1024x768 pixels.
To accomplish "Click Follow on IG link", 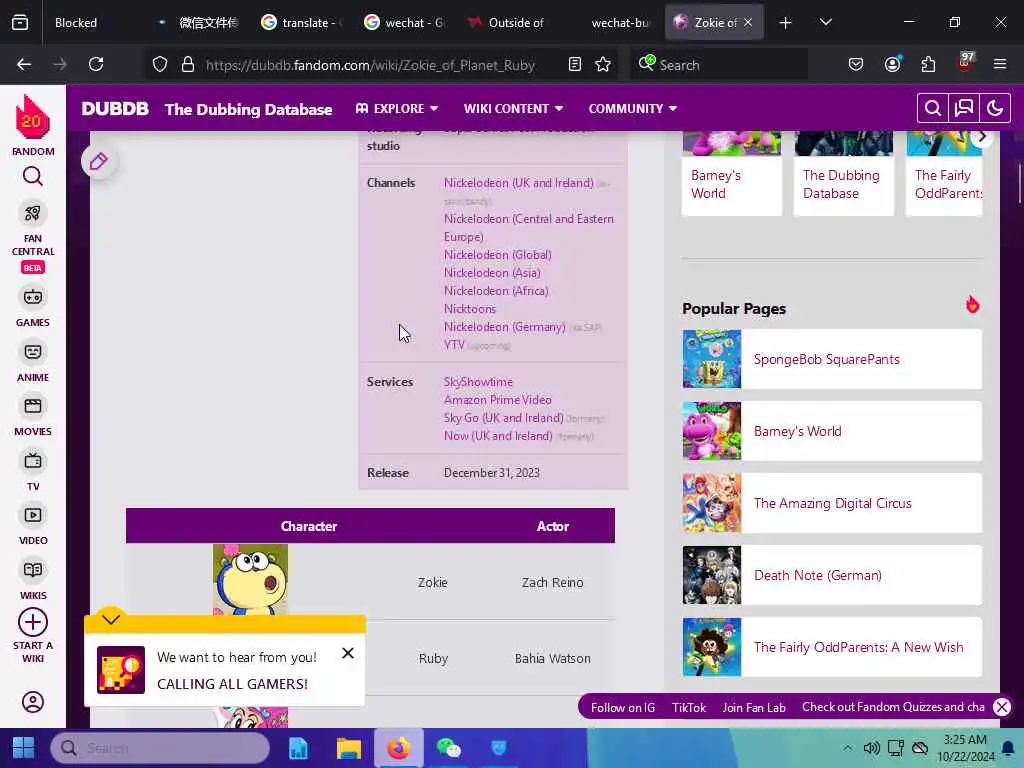I will click(622, 707).
